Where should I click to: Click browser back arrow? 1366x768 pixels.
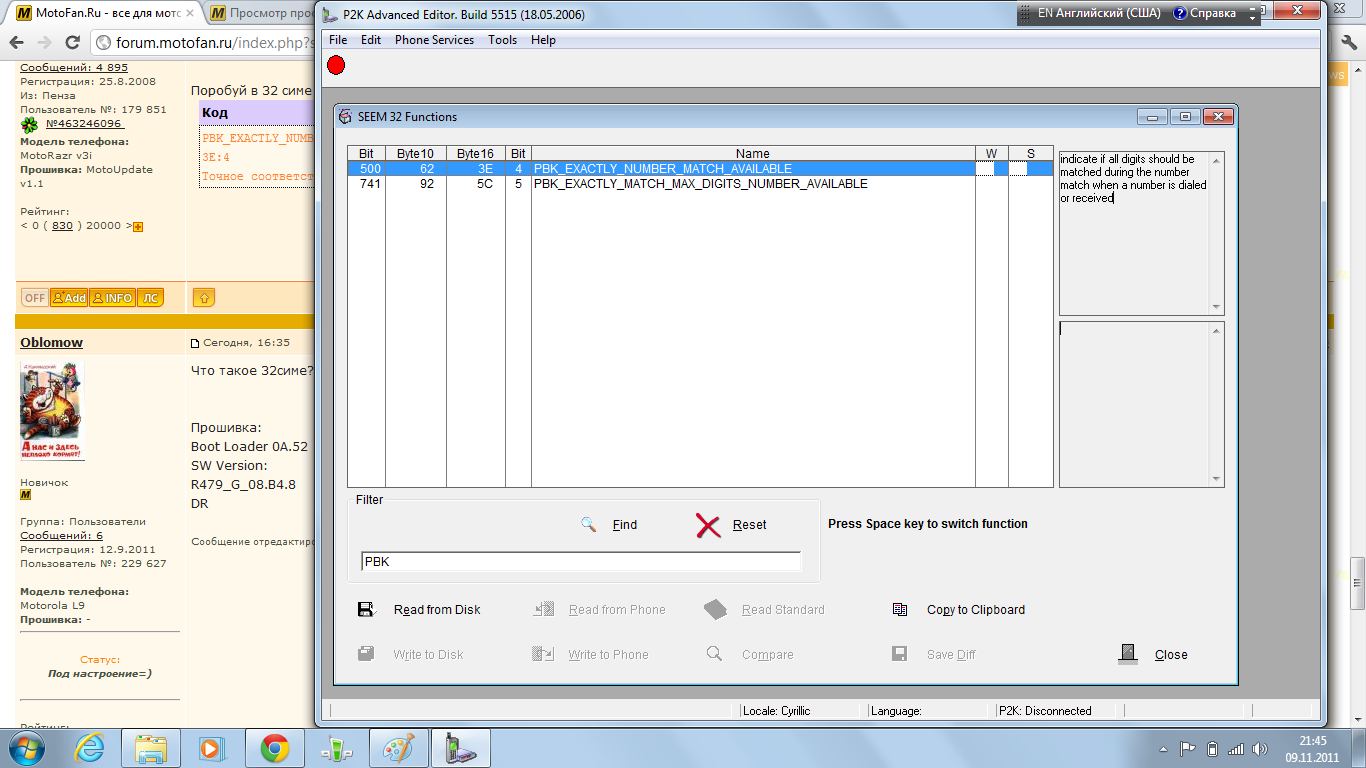coord(17,43)
